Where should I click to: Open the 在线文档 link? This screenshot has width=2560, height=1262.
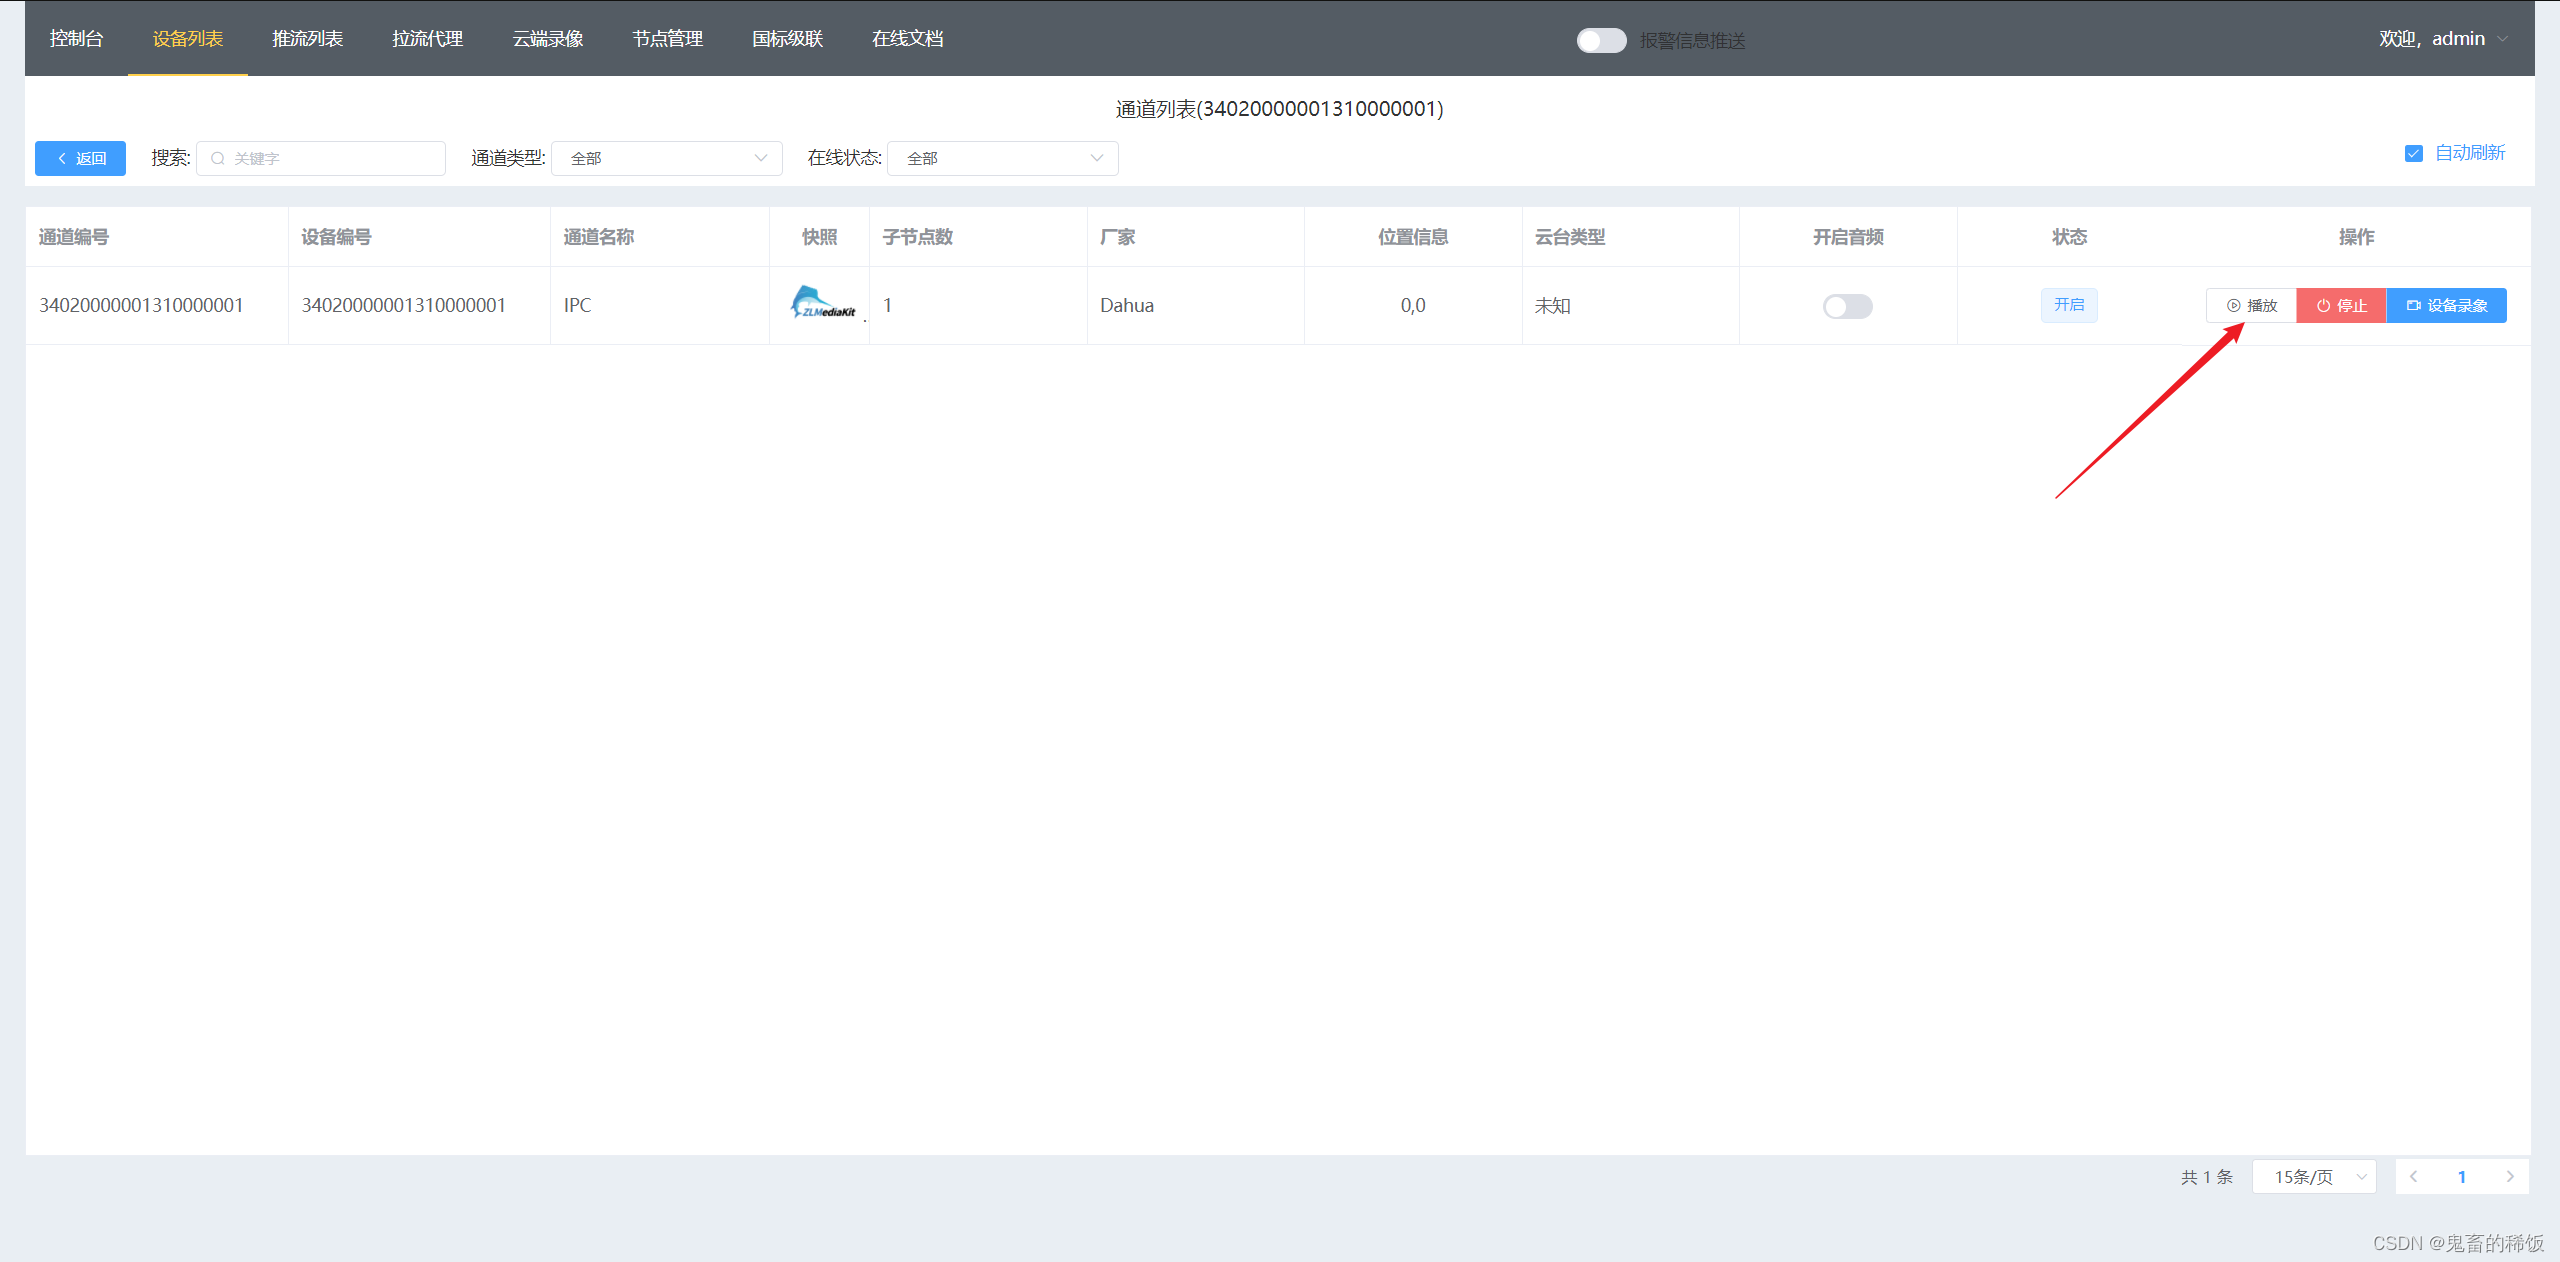coord(907,39)
